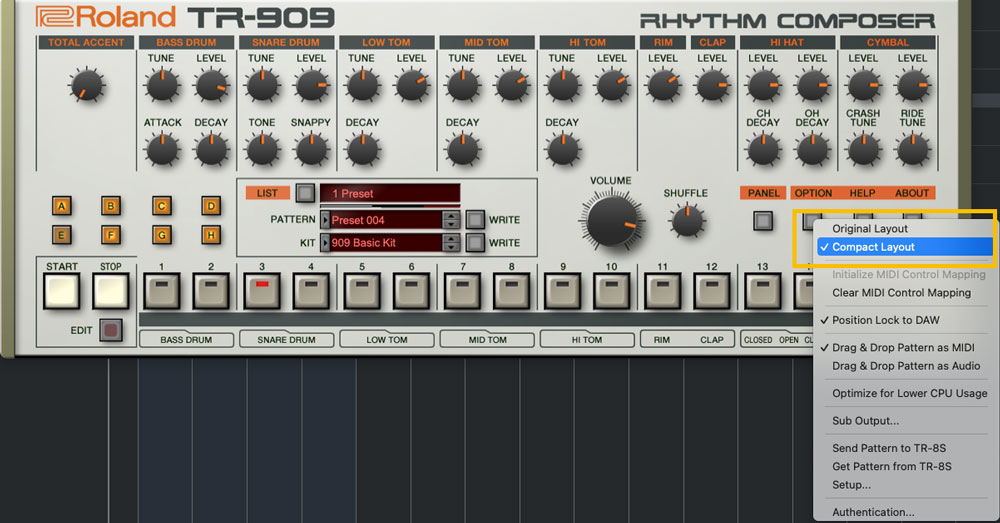Click the MID TOM instrument select button

coord(487,339)
